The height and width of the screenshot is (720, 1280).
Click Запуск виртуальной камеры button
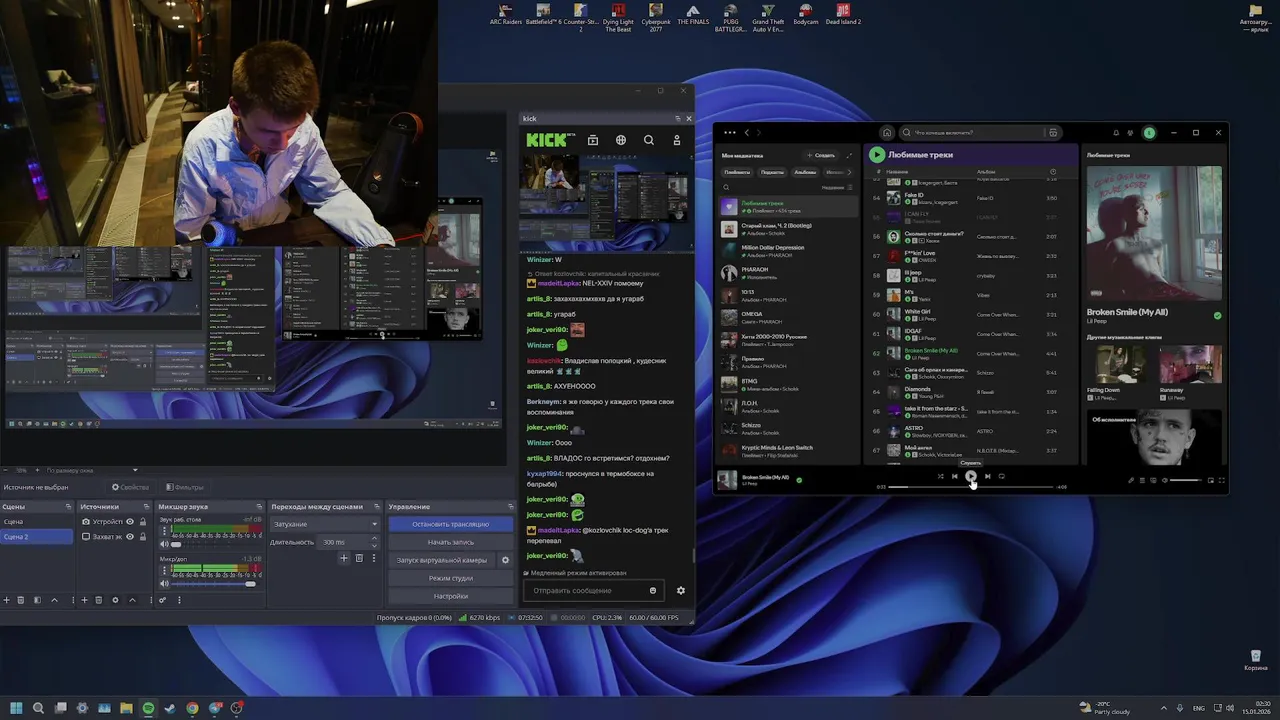click(x=442, y=560)
